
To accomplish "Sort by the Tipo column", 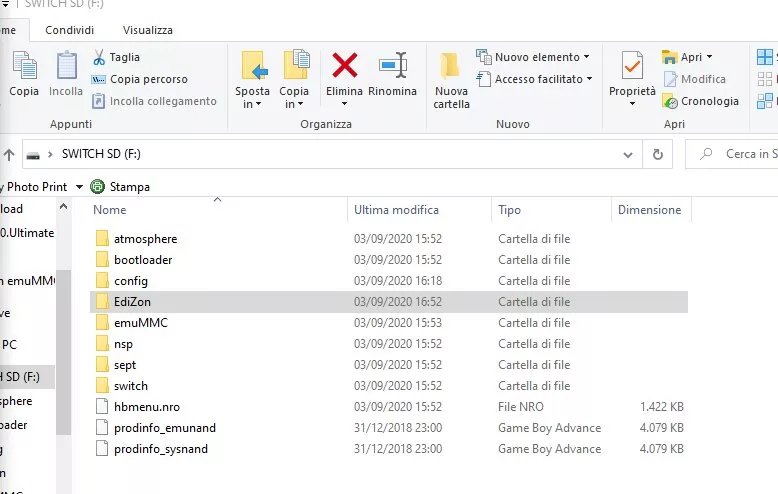I will [x=509, y=210].
